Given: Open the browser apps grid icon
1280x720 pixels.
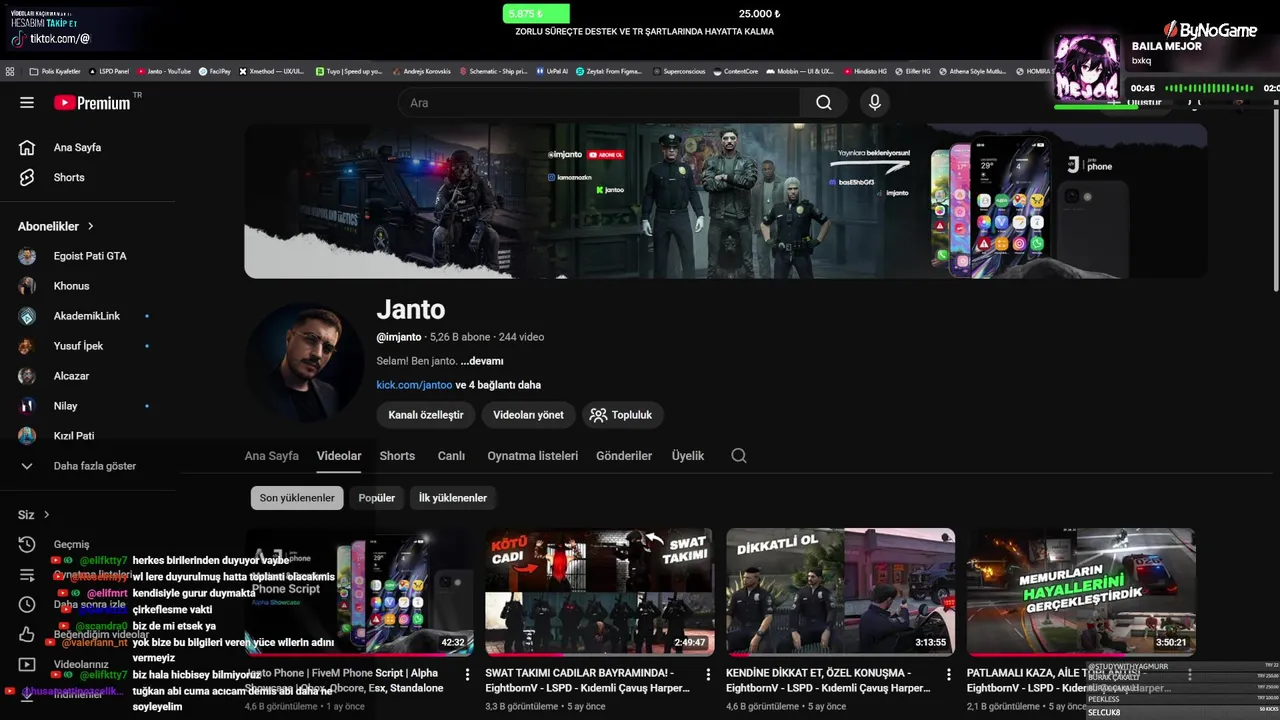Looking at the screenshot, I should coord(10,72).
